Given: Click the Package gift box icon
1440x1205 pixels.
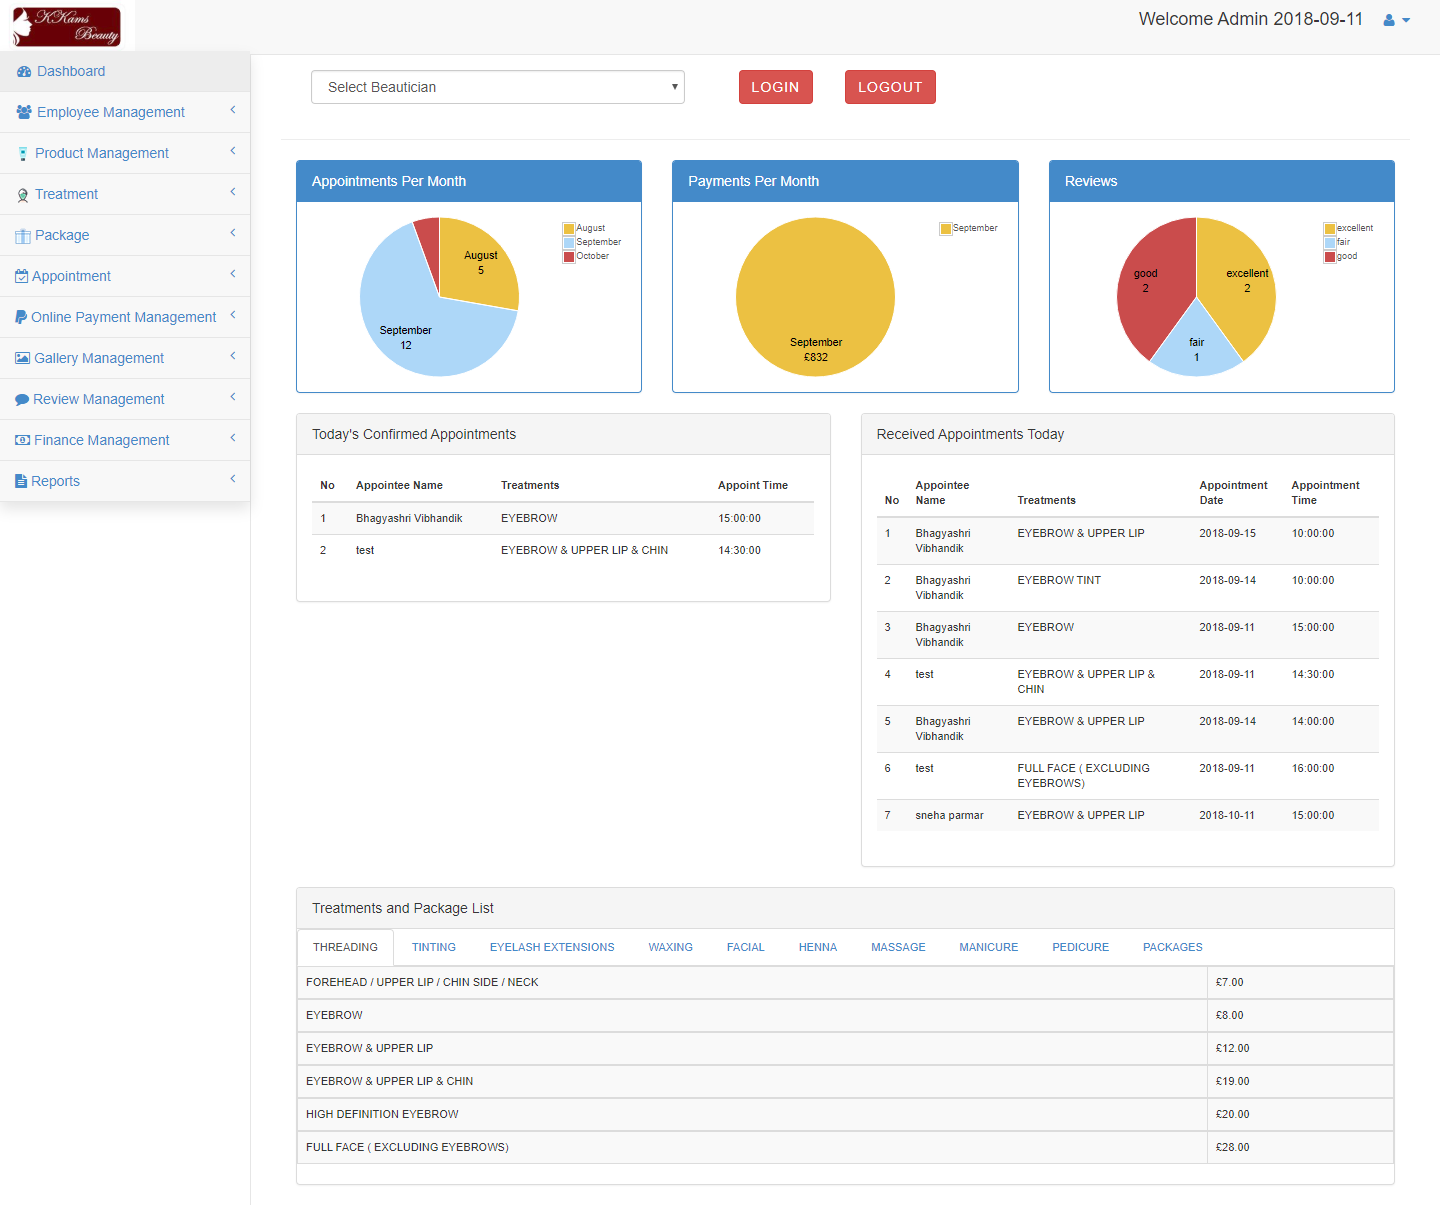Looking at the screenshot, I should pos(23,236).
